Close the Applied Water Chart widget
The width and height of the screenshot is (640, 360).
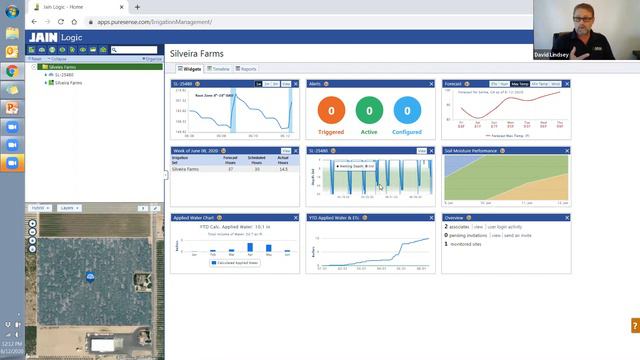tap(296, 218)
